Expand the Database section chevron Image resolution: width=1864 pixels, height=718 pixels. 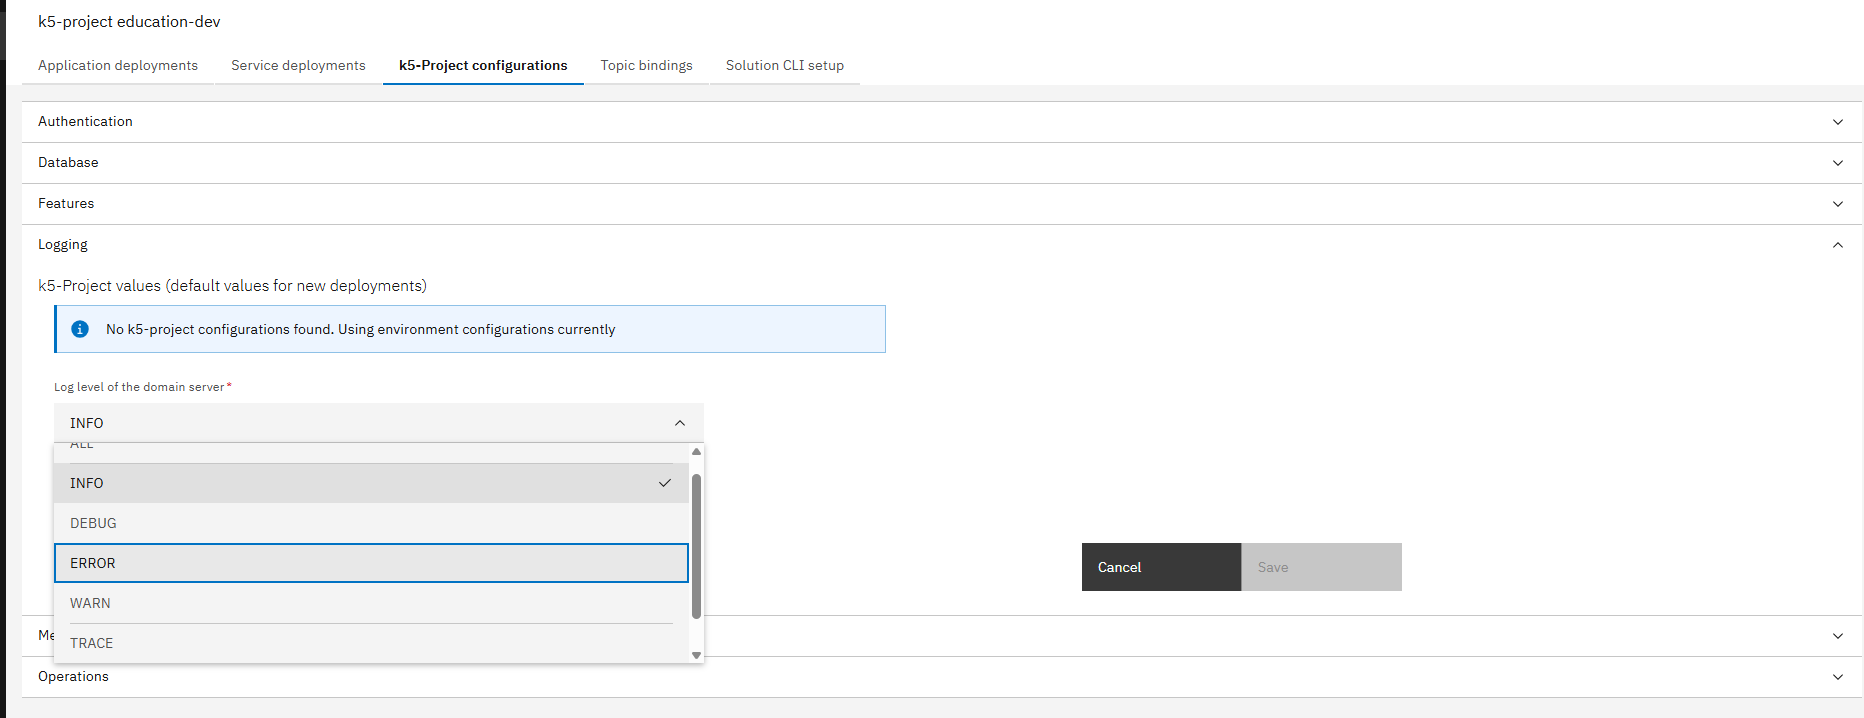[1837, 163]
